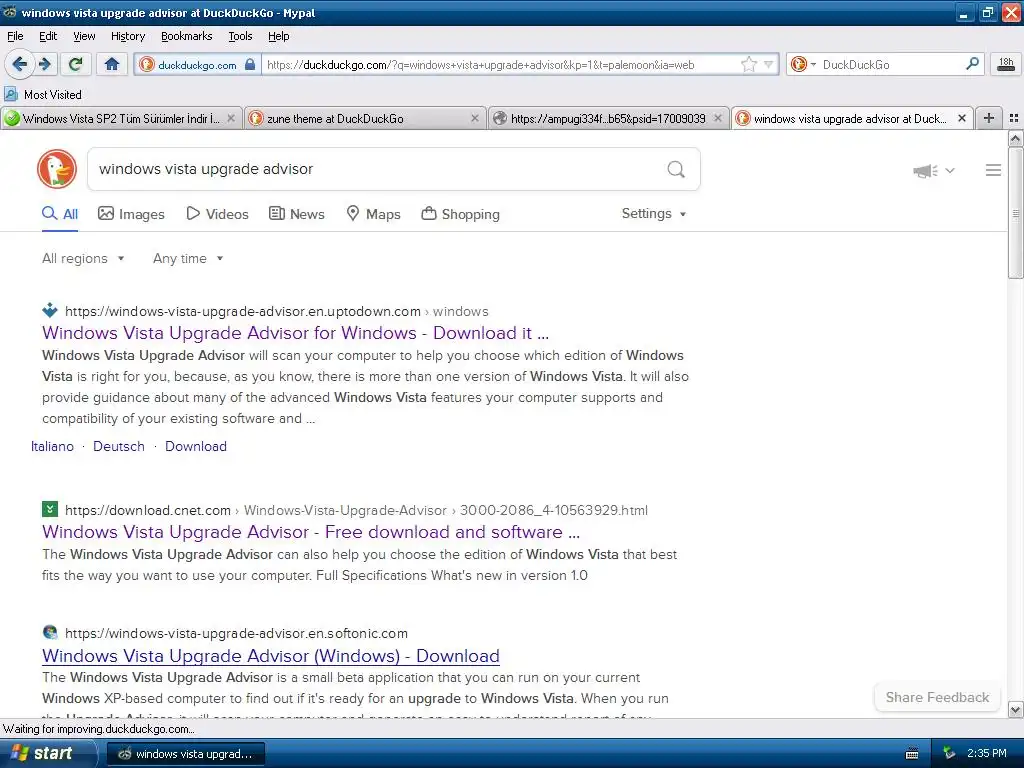Open the Bookmarks menu
This screenshot has width=1024, height=768.
pyautogui.click(x=186, y=36)
